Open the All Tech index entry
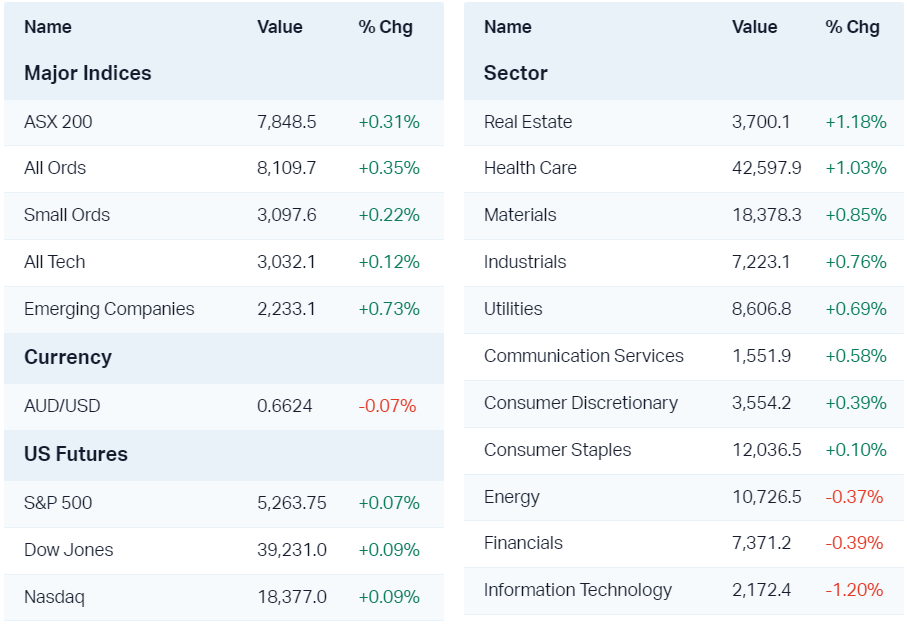This screenshot has height=624, width=907. [55, 262]
